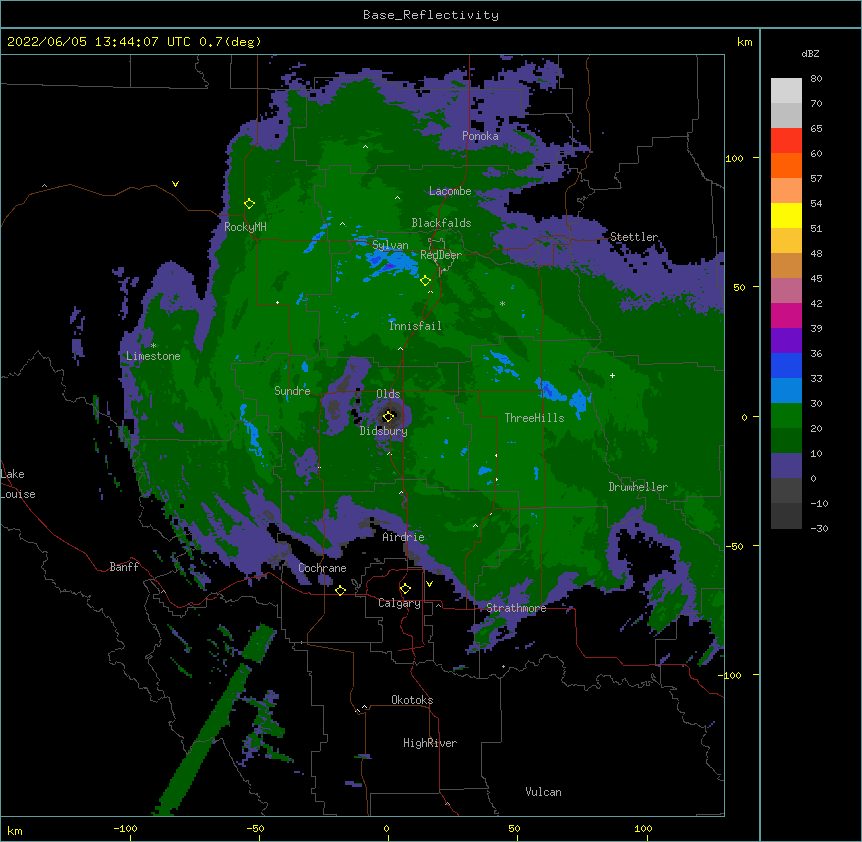The height and width of the screenshot is (842, 862).
Task: Click the yellow marker near RockyMH
Action: pos(249,203)
